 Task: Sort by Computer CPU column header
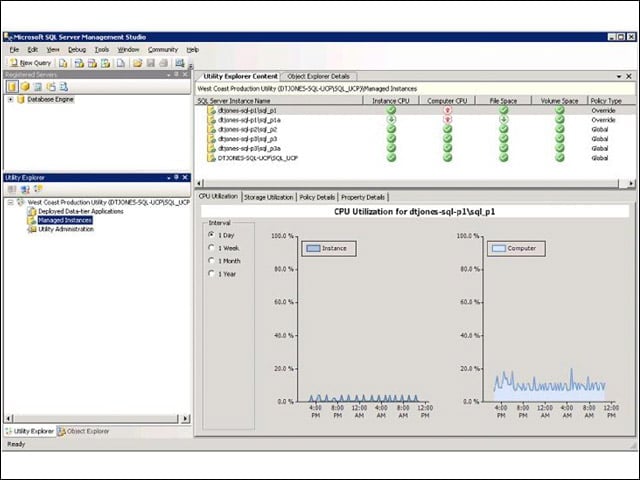pos(447,100)
